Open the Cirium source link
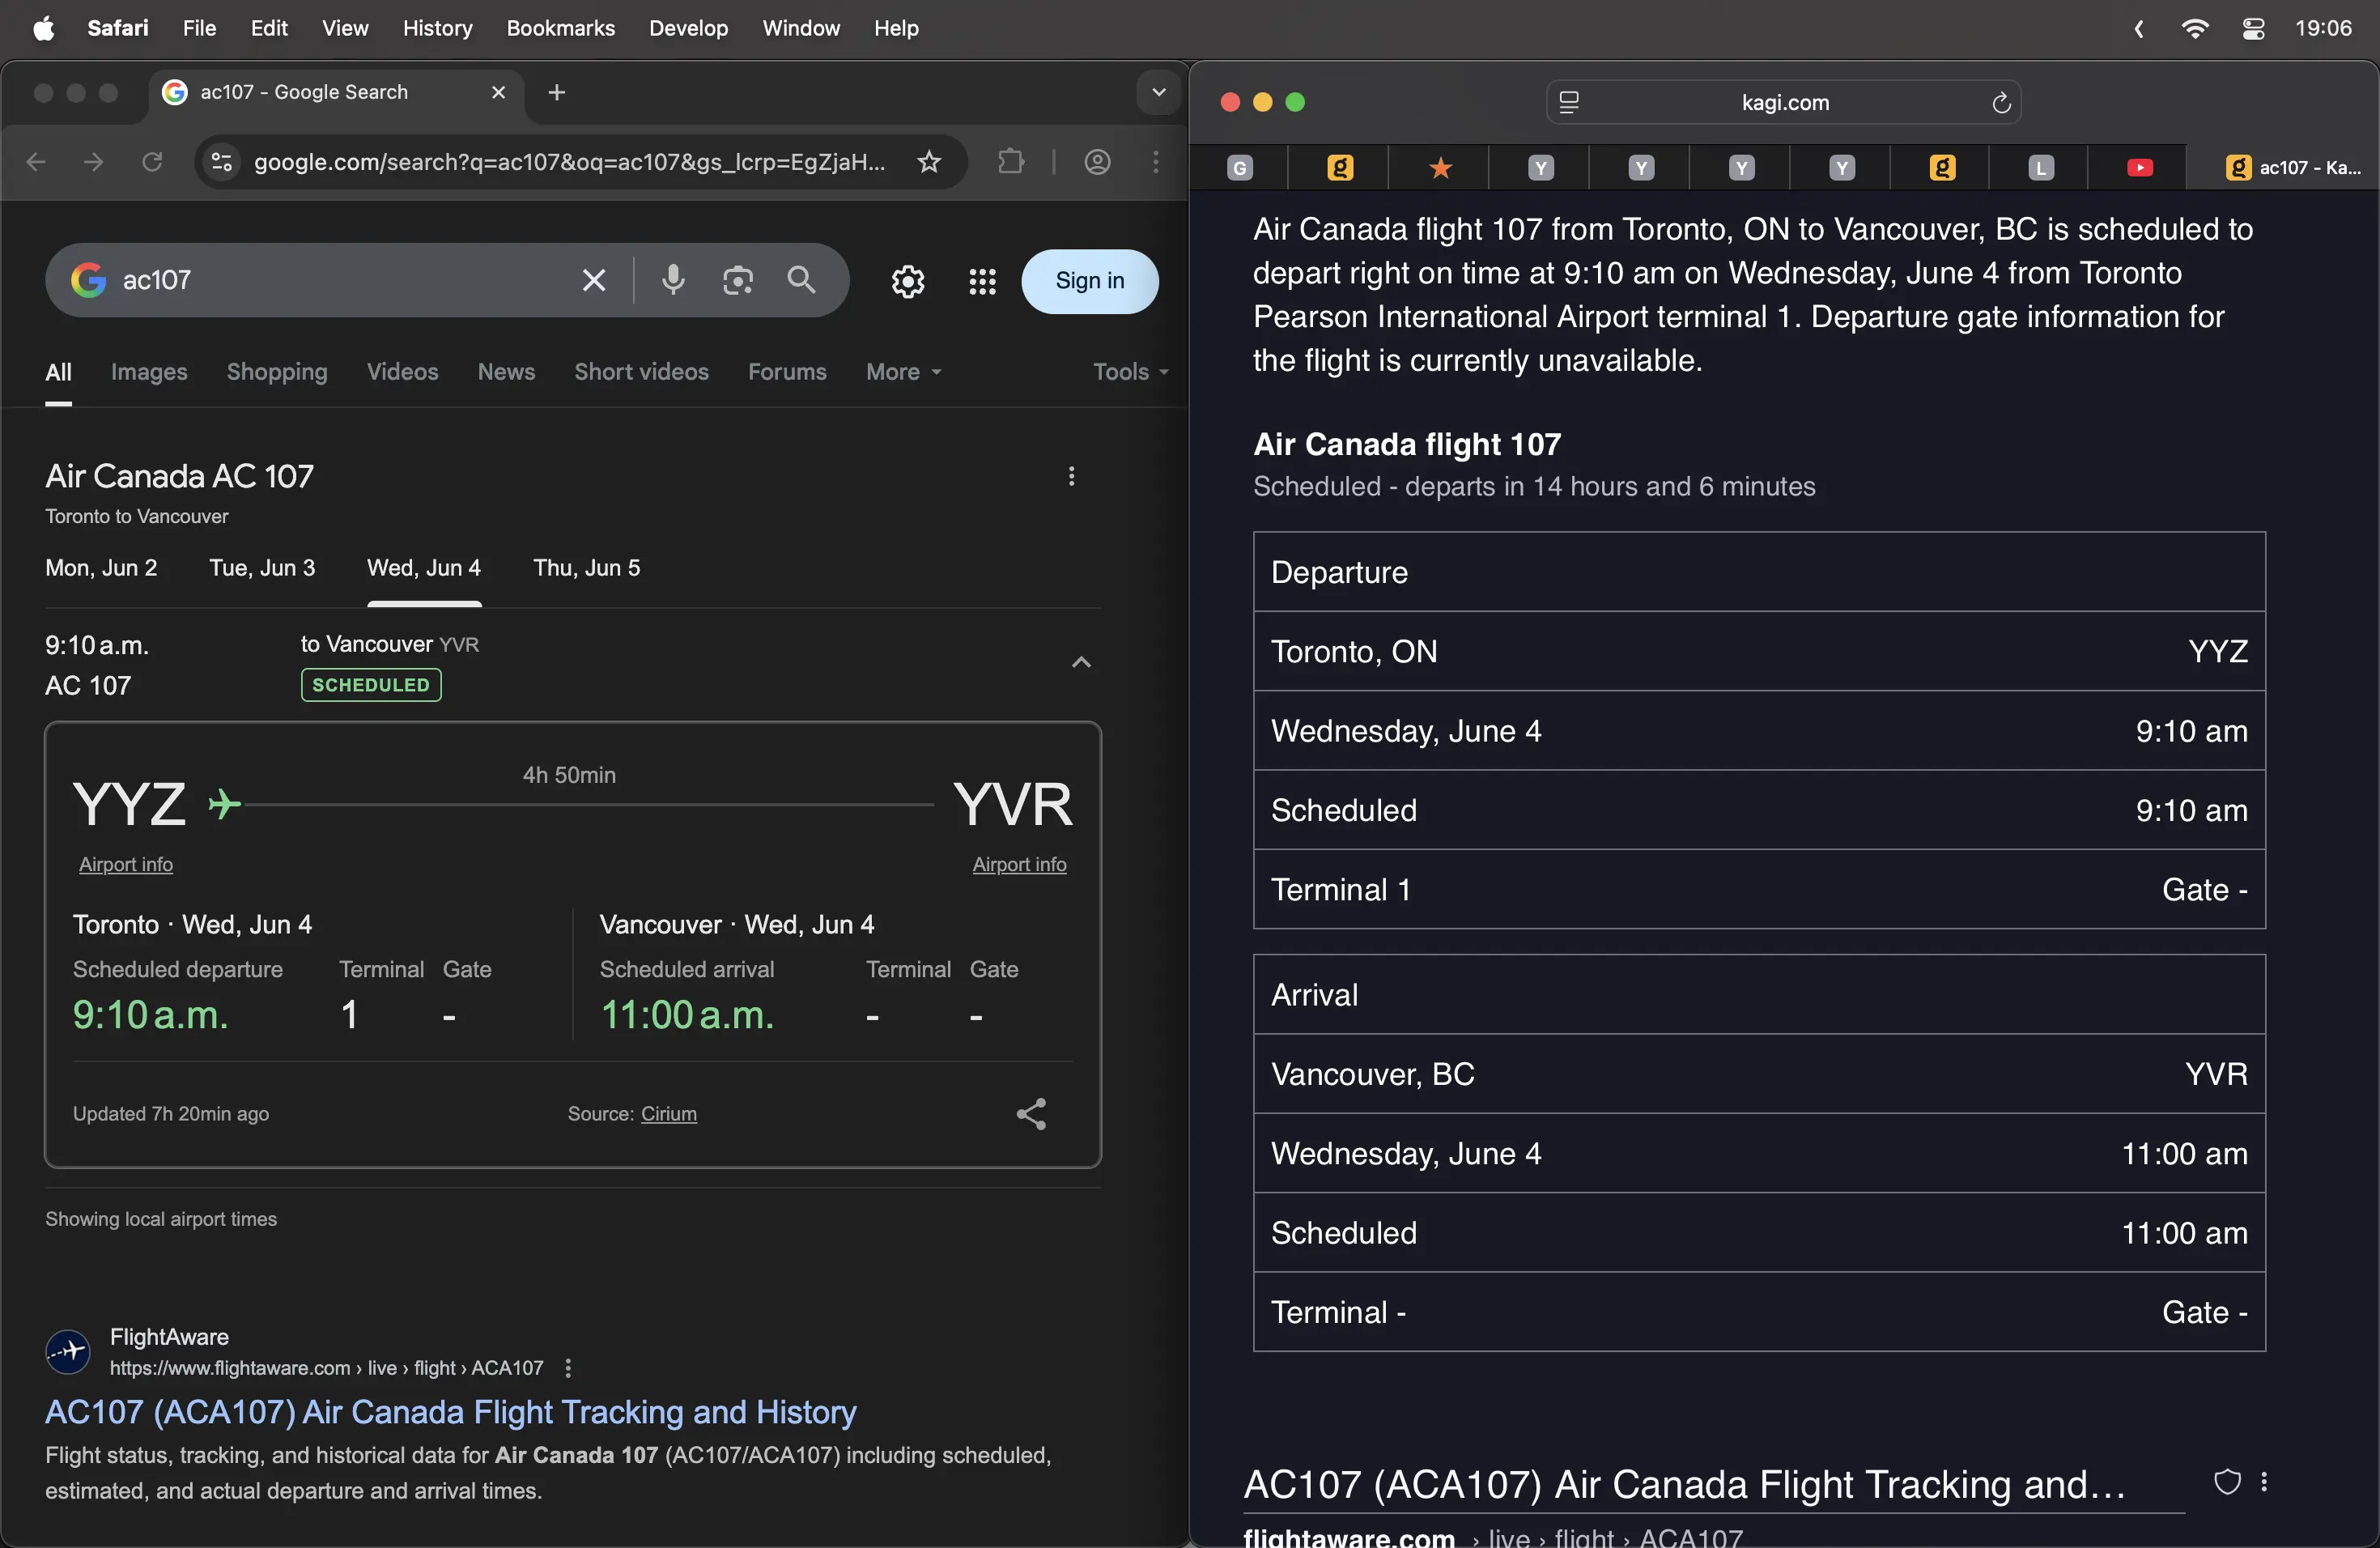 [x=668, y=1114]
